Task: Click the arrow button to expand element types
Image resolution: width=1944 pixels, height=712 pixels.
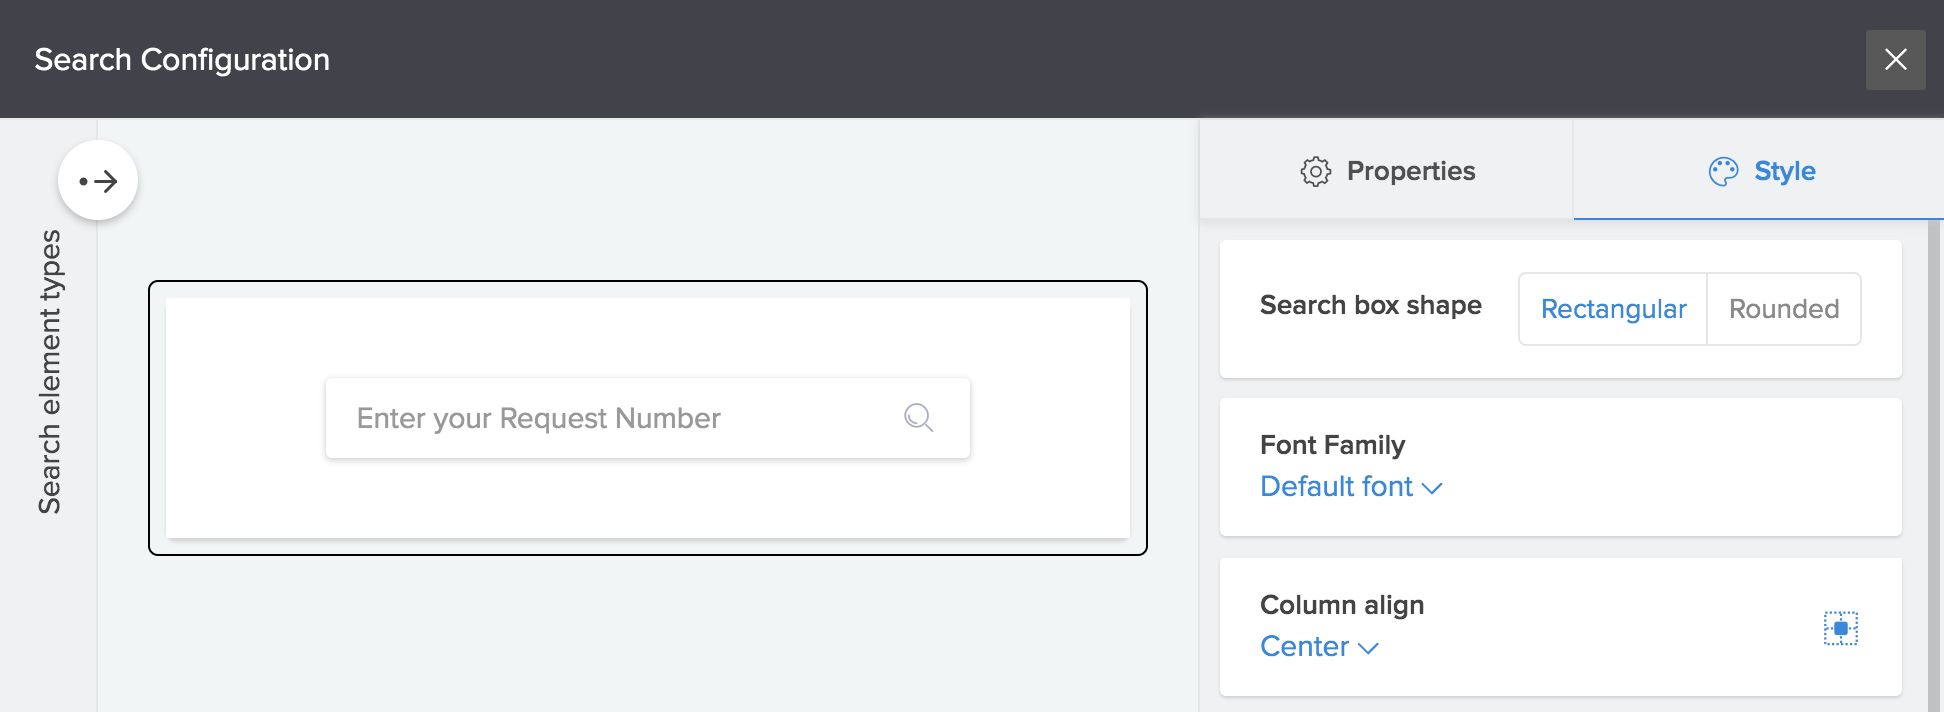Action: [98, 181]
